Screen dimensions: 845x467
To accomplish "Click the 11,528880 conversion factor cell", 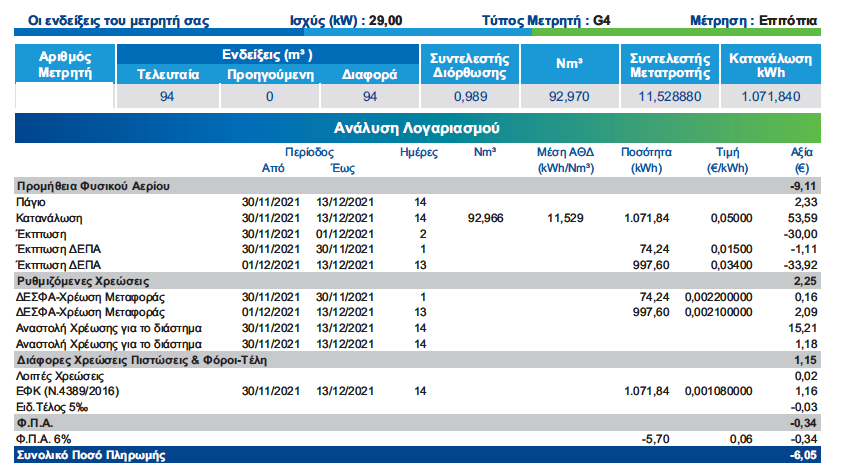I will (669, 97).
